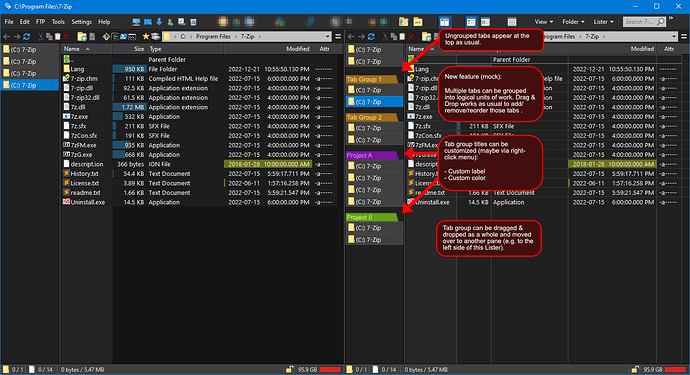Open favorites star in left toolbar
The width and height of the screenshot is (690, 375).
pyautogui.click(x=146, y=37)
